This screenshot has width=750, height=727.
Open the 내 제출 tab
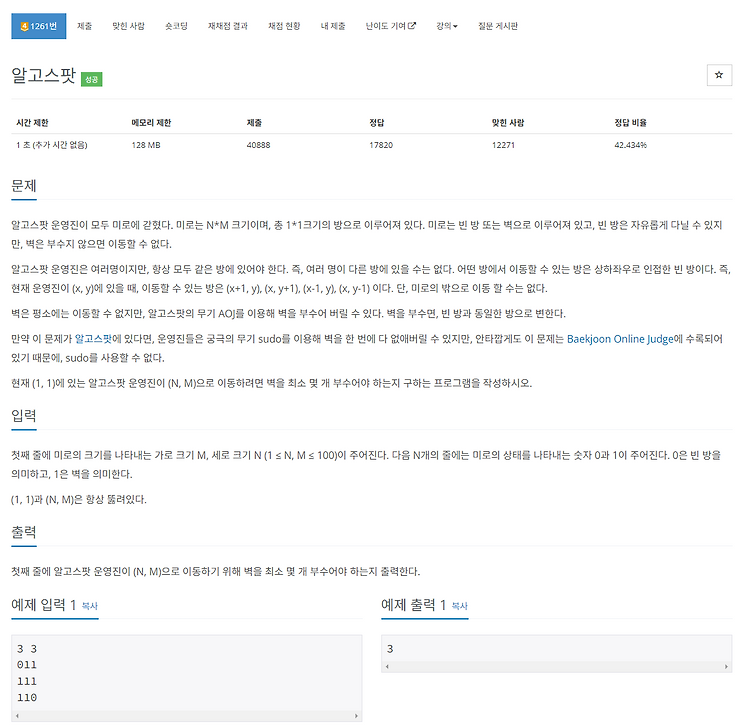point(333,26)
